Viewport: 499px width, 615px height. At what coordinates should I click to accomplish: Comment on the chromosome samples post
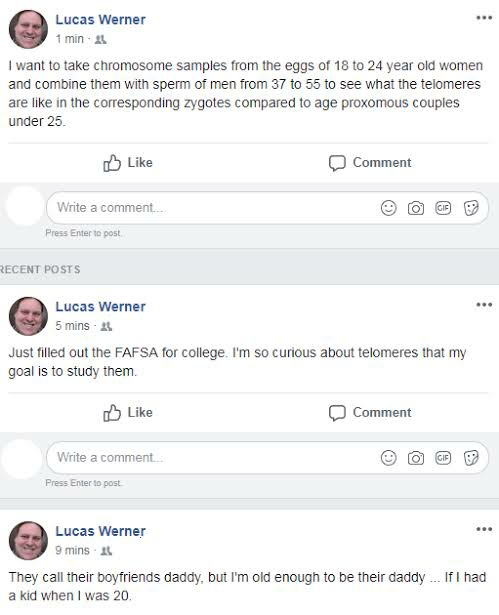click(370, 163)
